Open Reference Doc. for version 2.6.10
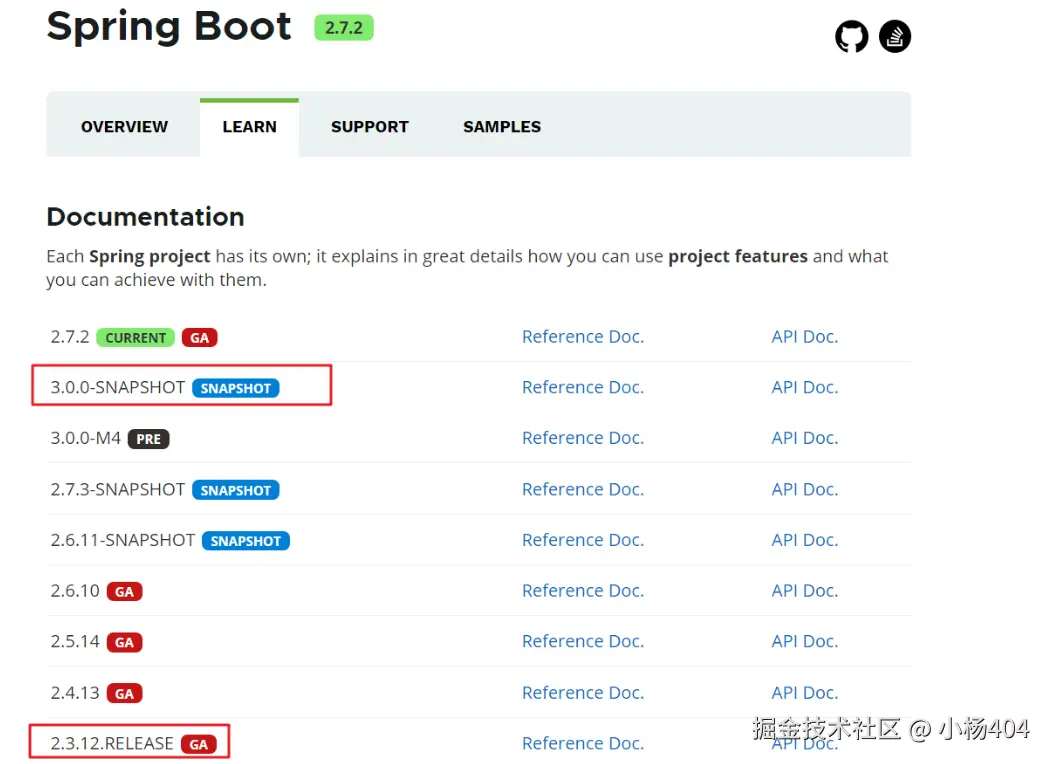Screen dimensions: 1051x764 [582, 590]
